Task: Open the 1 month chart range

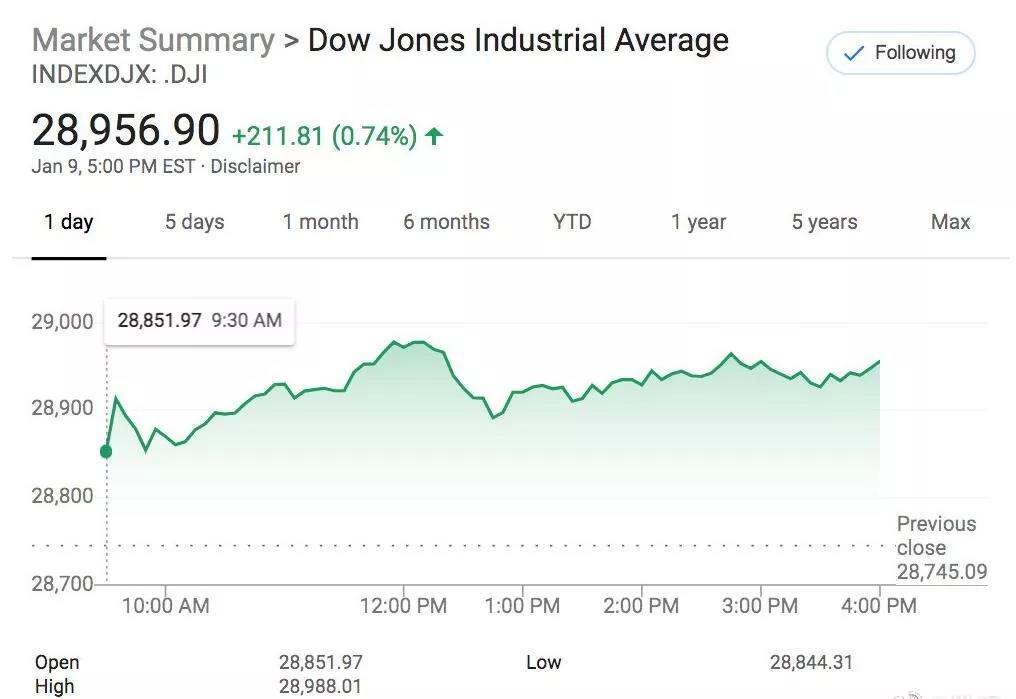Action: [x=320, y=222]
